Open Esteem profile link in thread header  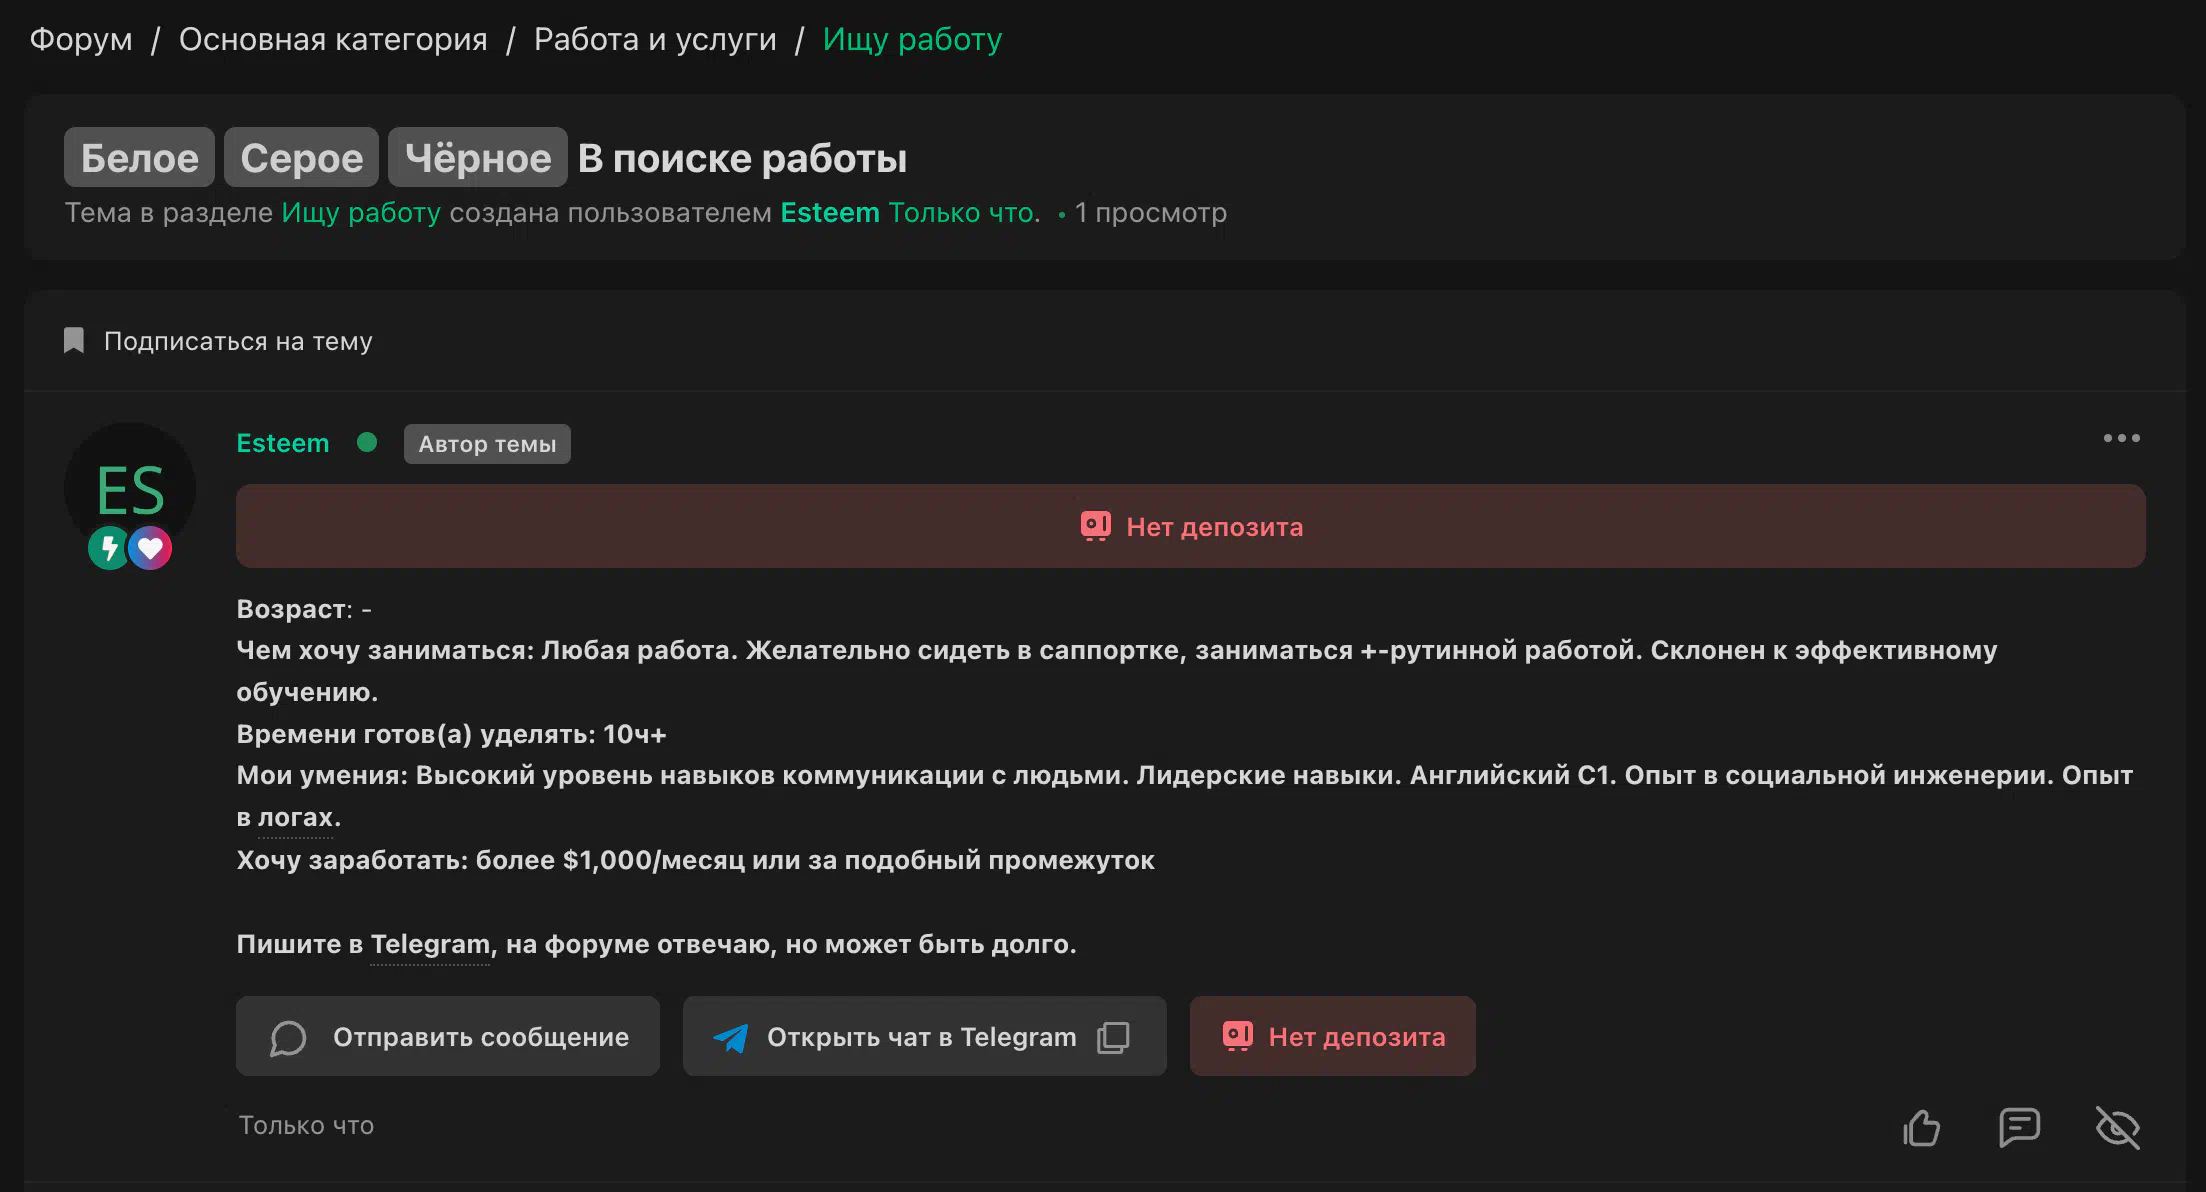[x=830, y=212]
